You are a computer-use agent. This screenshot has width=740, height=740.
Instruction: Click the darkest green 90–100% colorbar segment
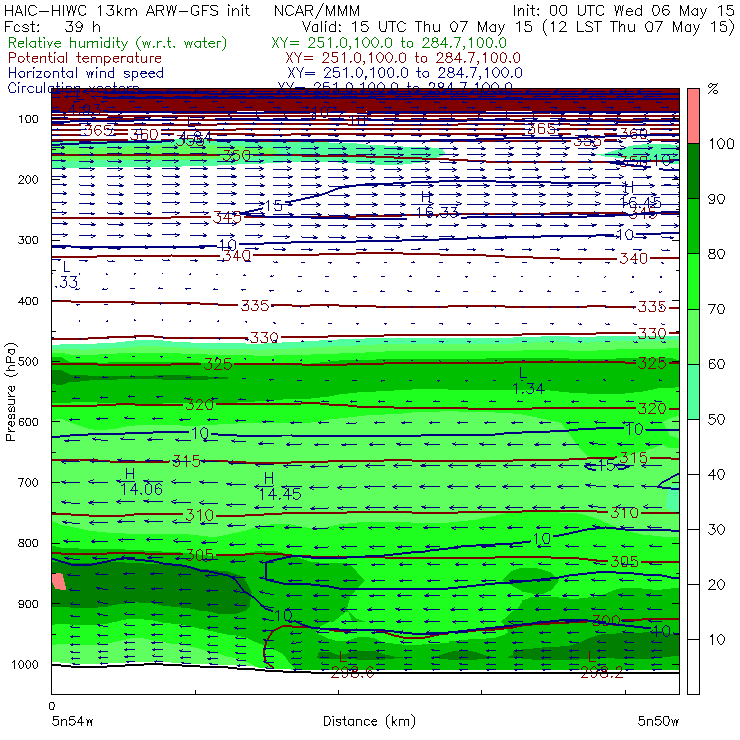pos(693,171)
